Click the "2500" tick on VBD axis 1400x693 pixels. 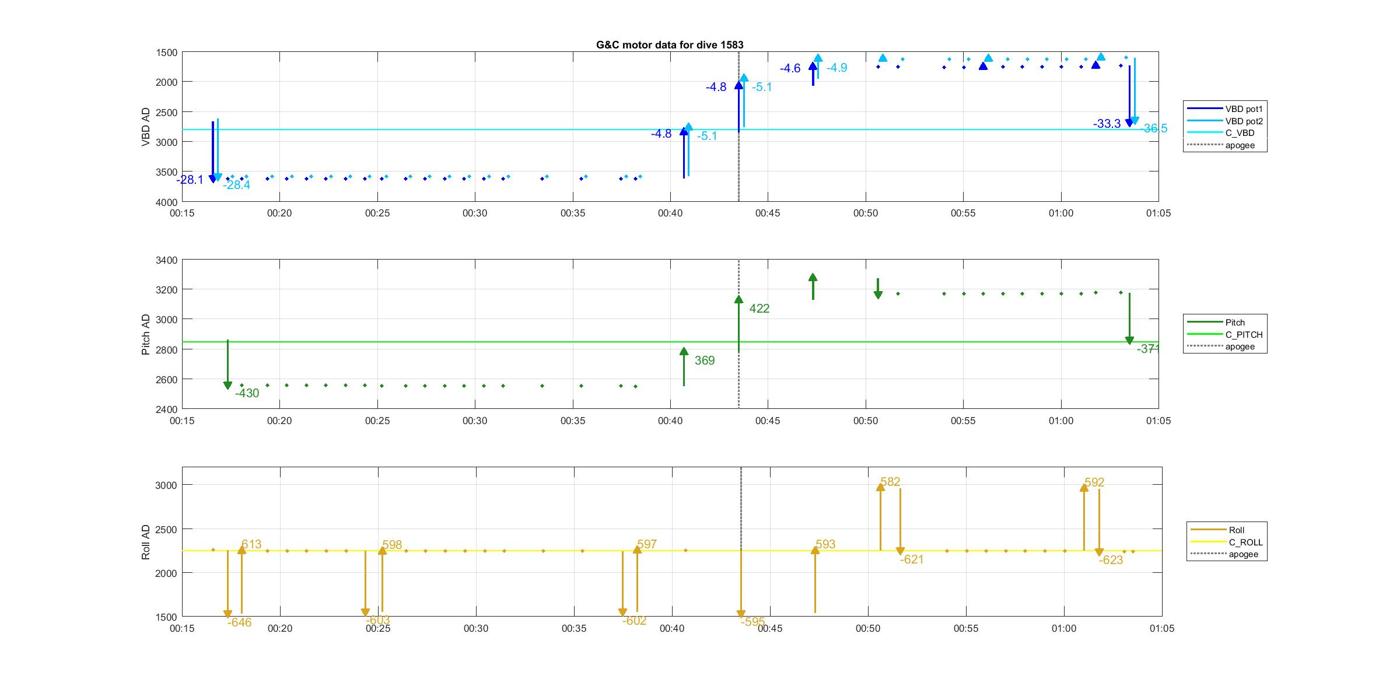point(167,112)
